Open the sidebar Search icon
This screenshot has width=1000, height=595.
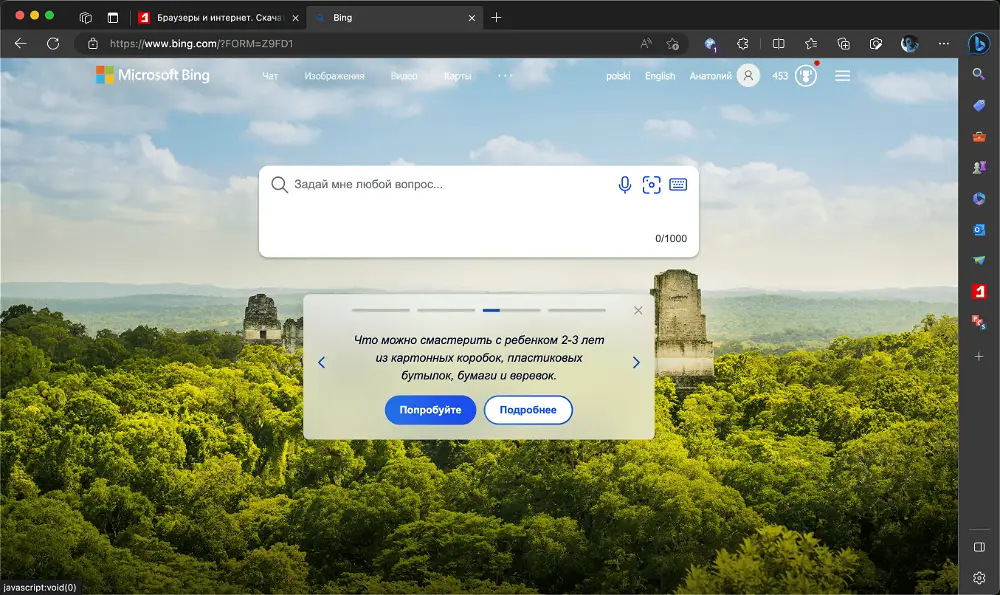979,74
